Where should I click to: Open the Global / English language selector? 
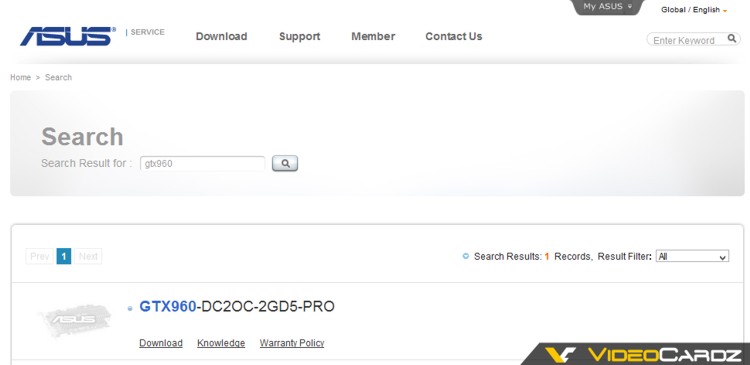coord(694,10)
